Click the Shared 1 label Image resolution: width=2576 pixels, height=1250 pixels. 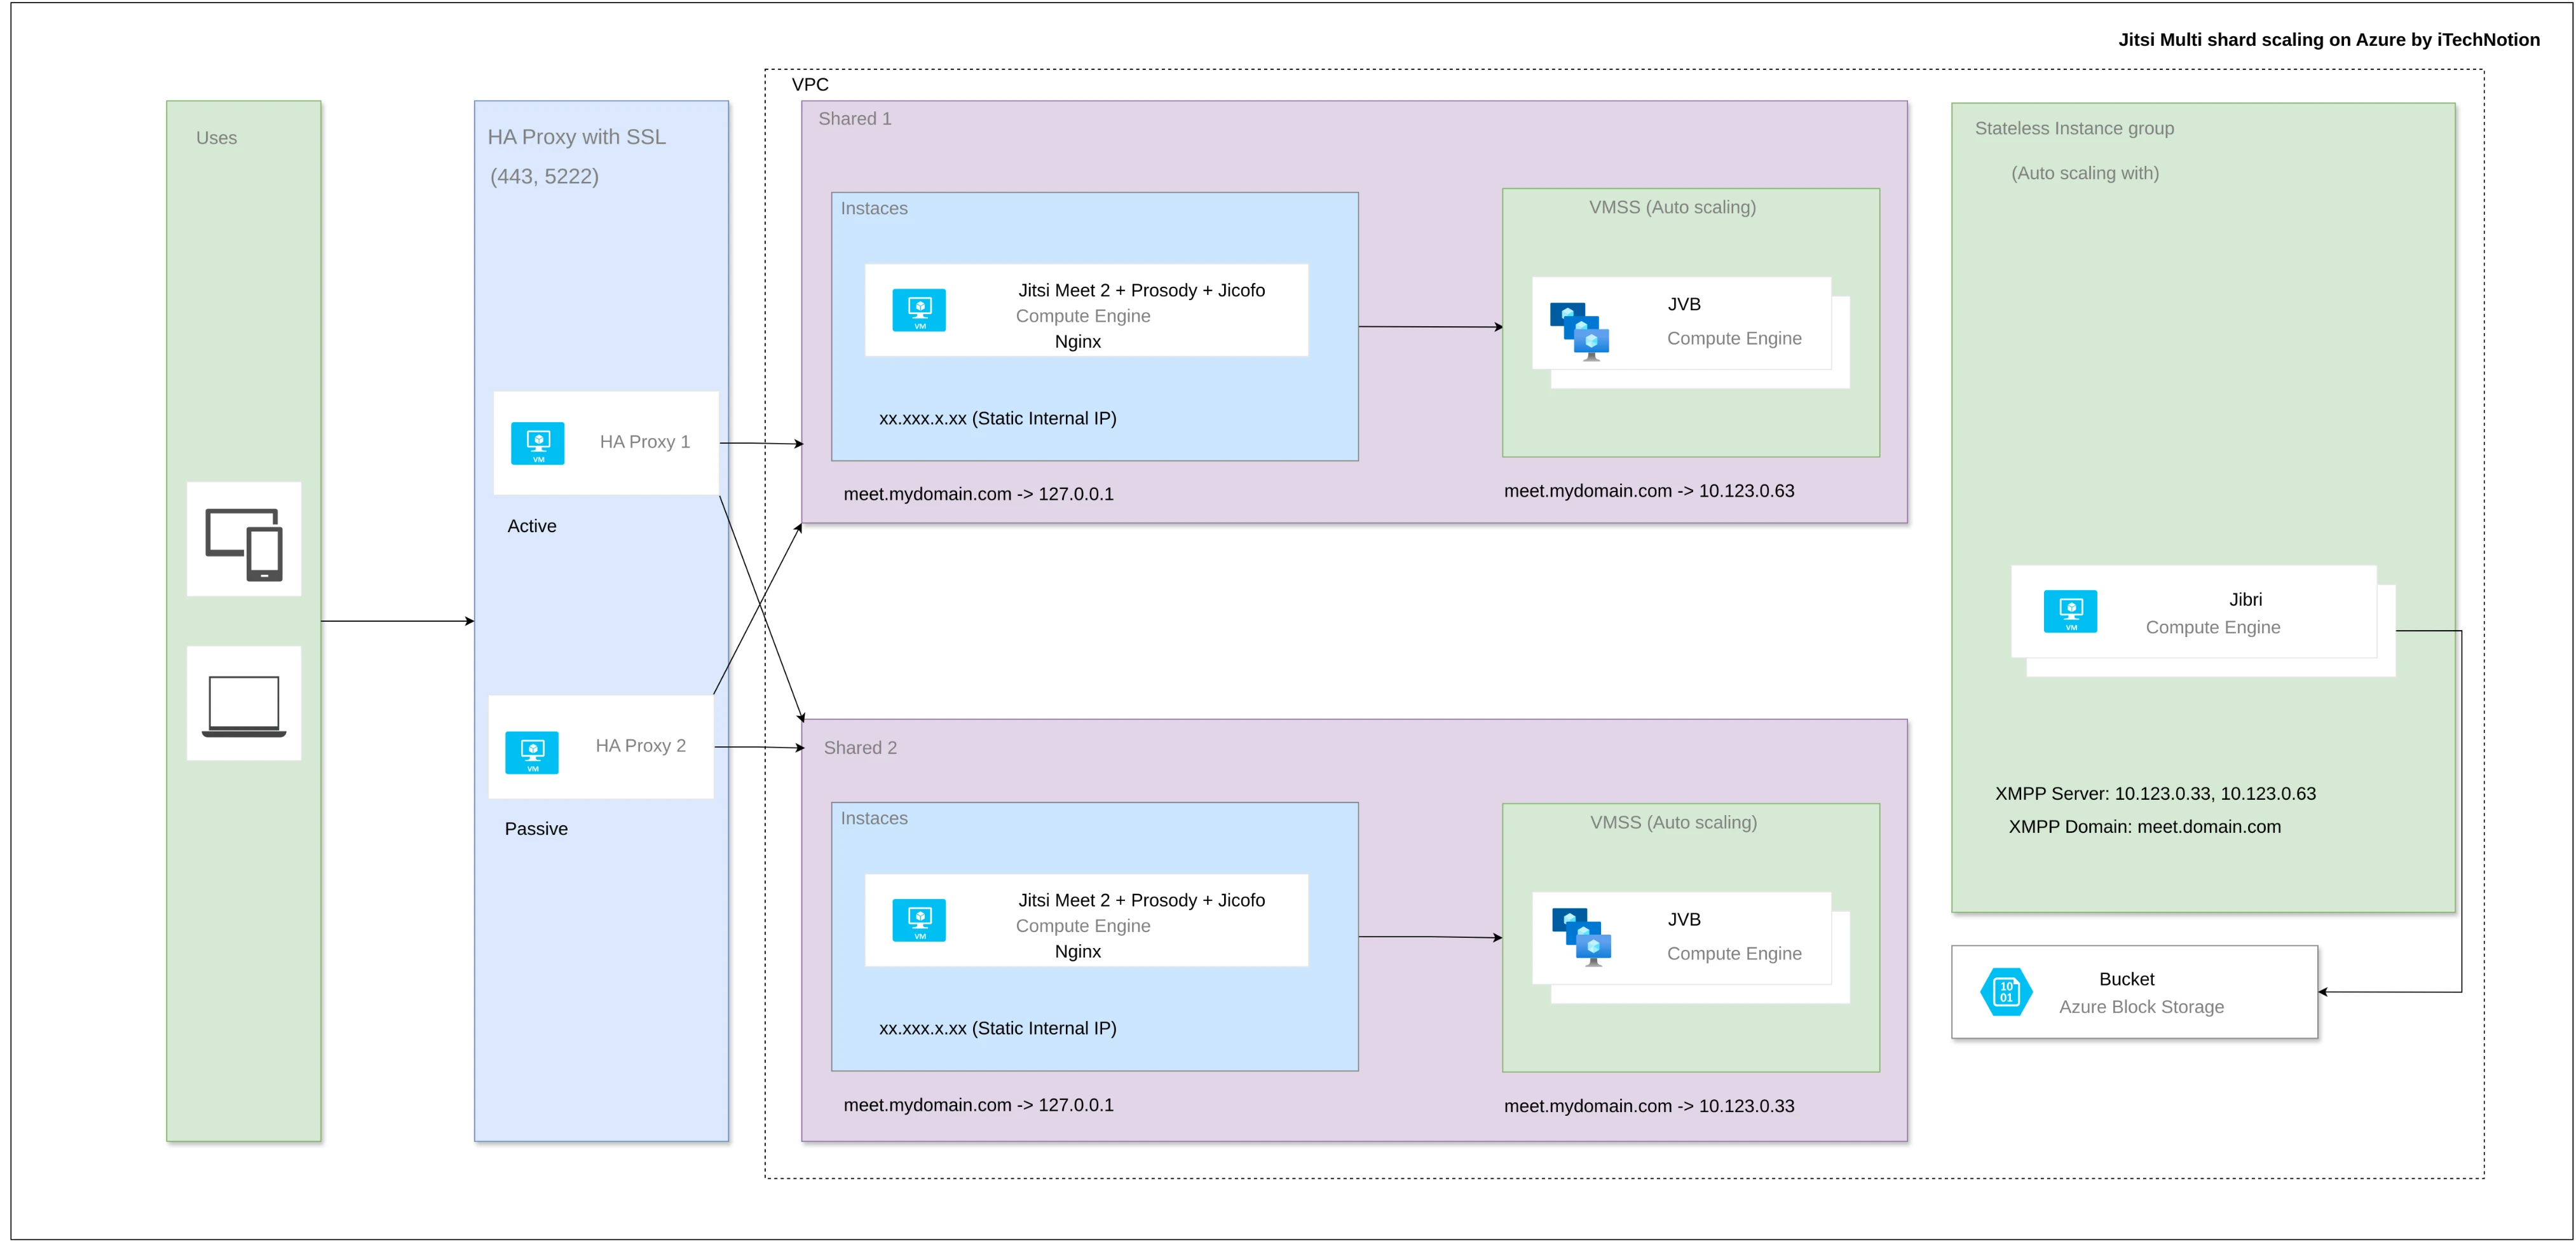[x=855, y=119]
